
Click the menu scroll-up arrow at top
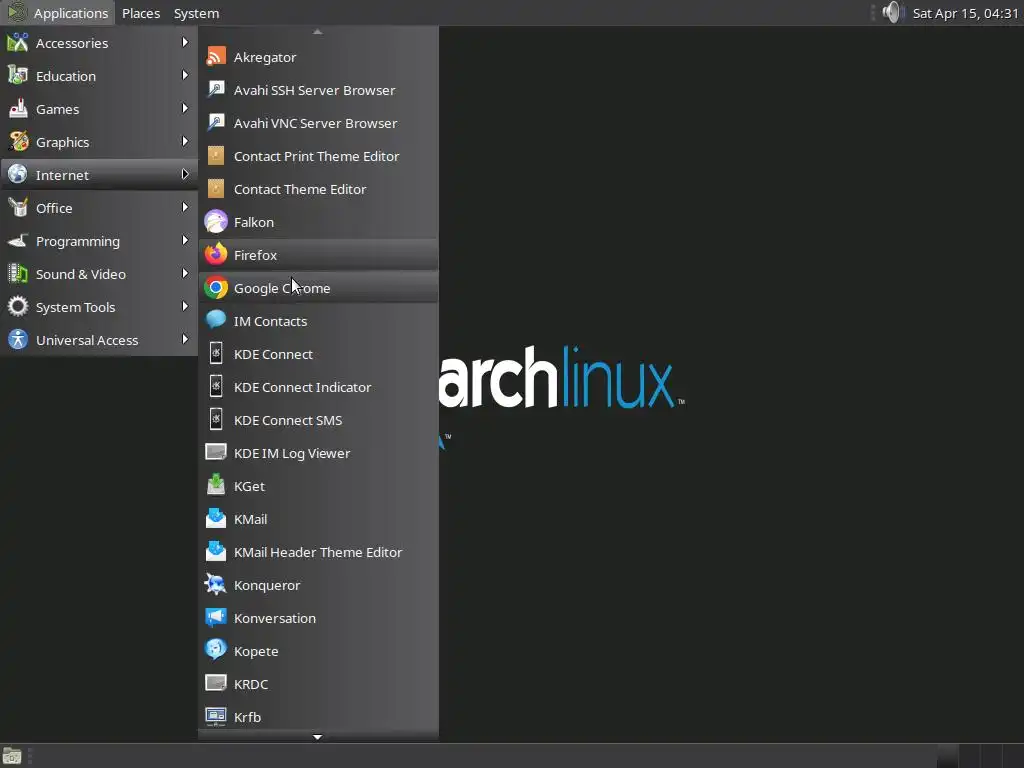(x=318, y=31)
